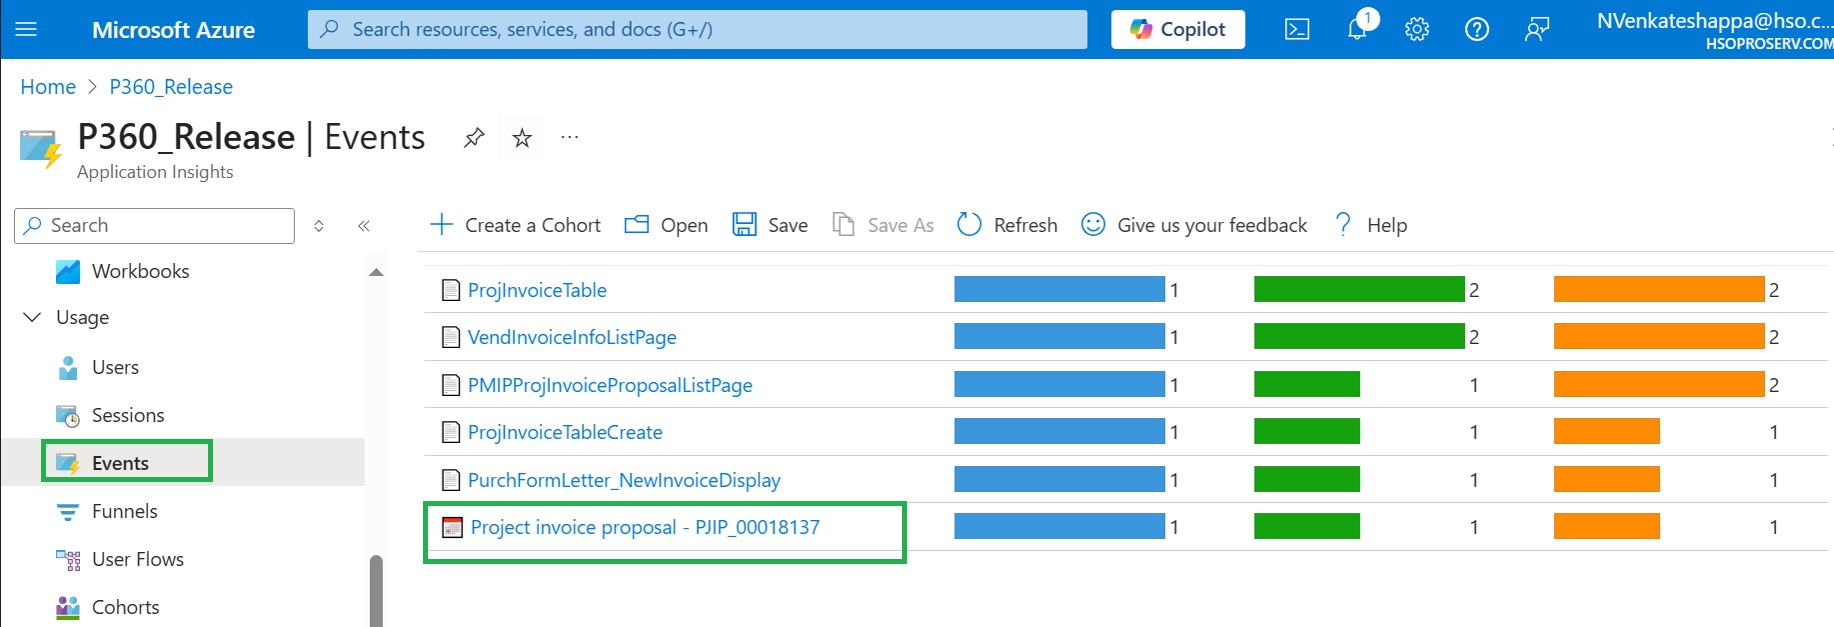
Task: Pin P360_Release Events to dashboard
Action: tap(474, 138)
